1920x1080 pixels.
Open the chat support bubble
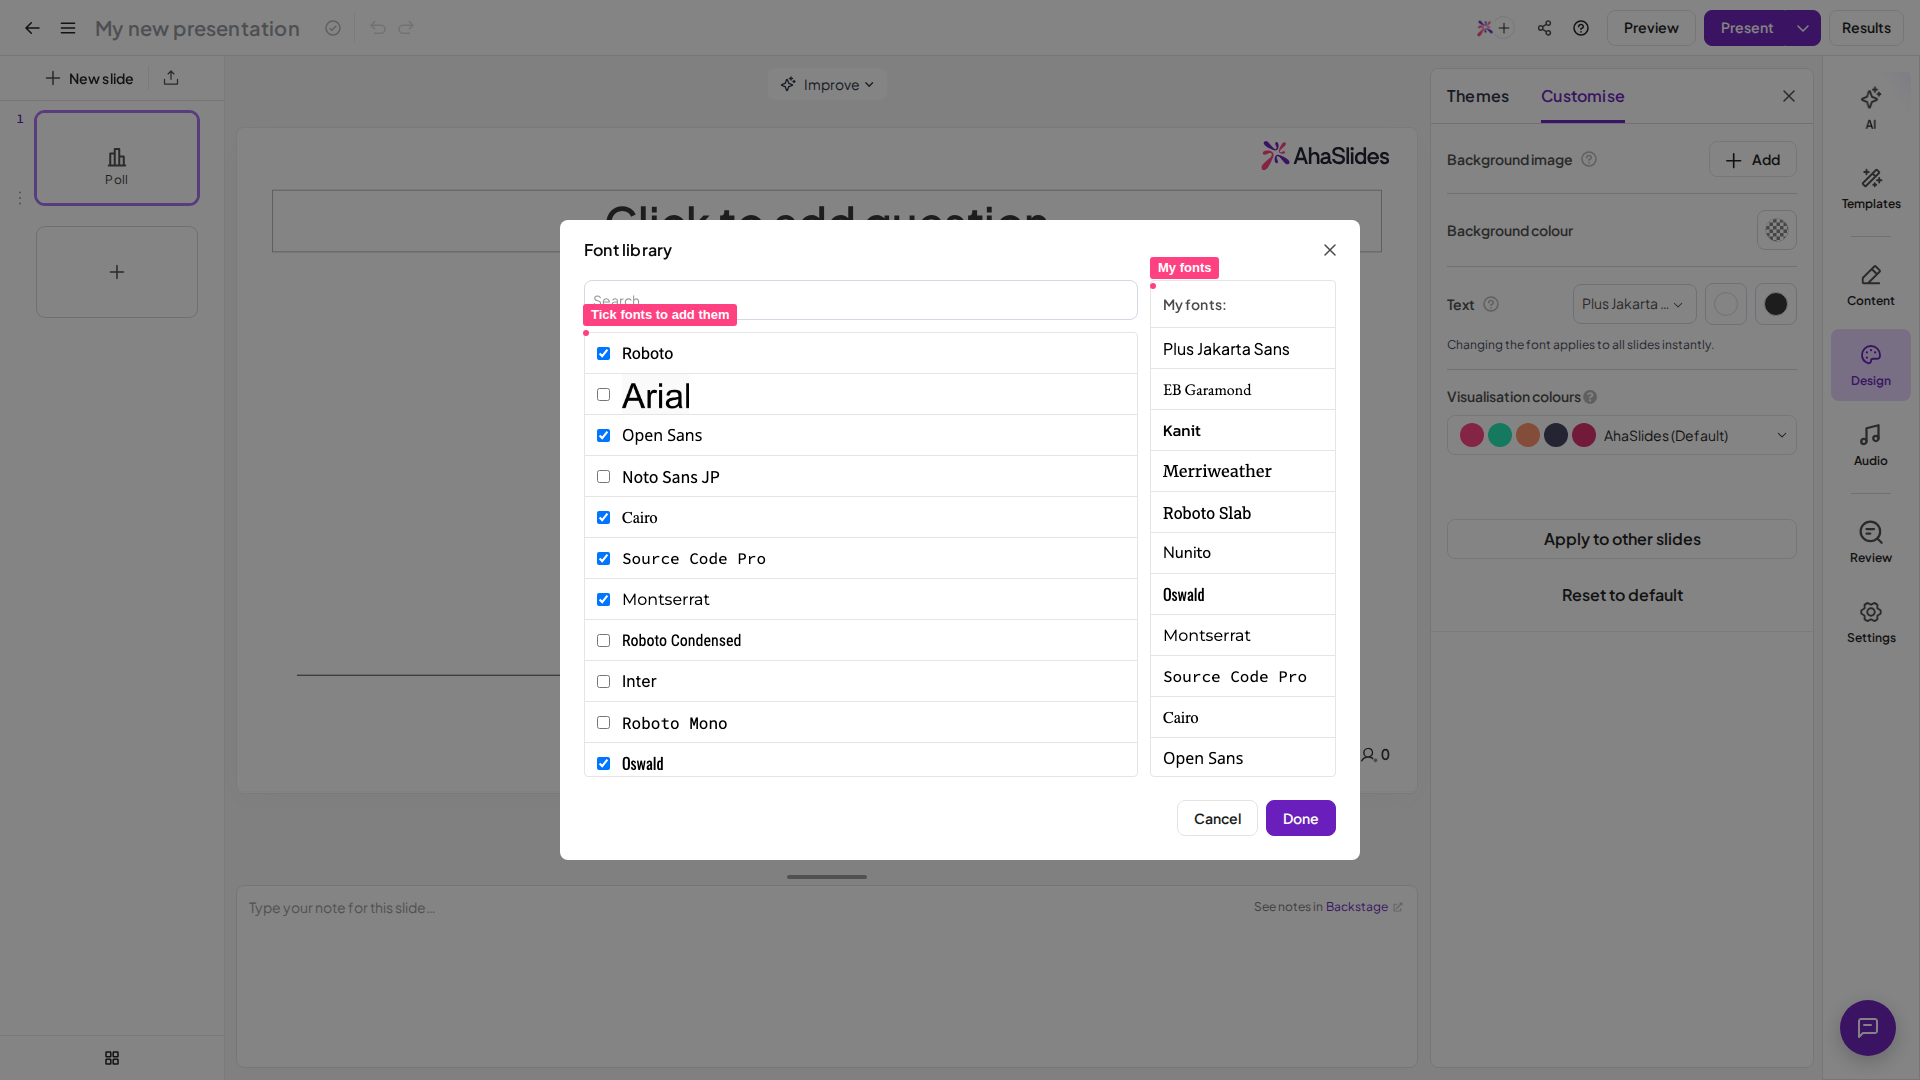[x=1867, y=1027]
